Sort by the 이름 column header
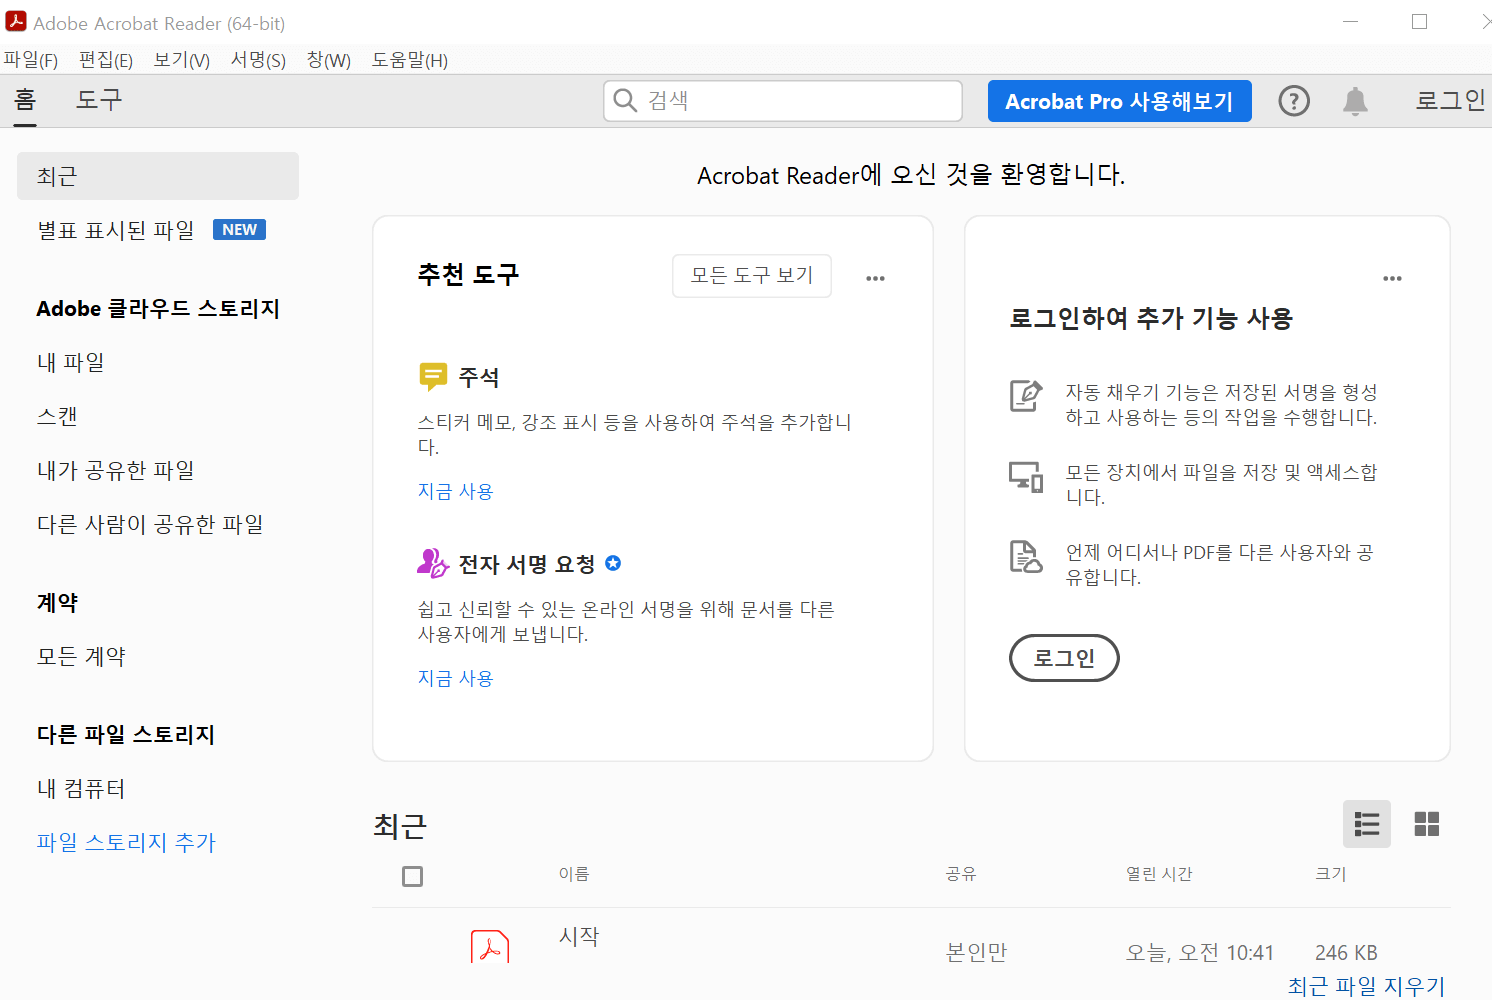 [574, 874]
